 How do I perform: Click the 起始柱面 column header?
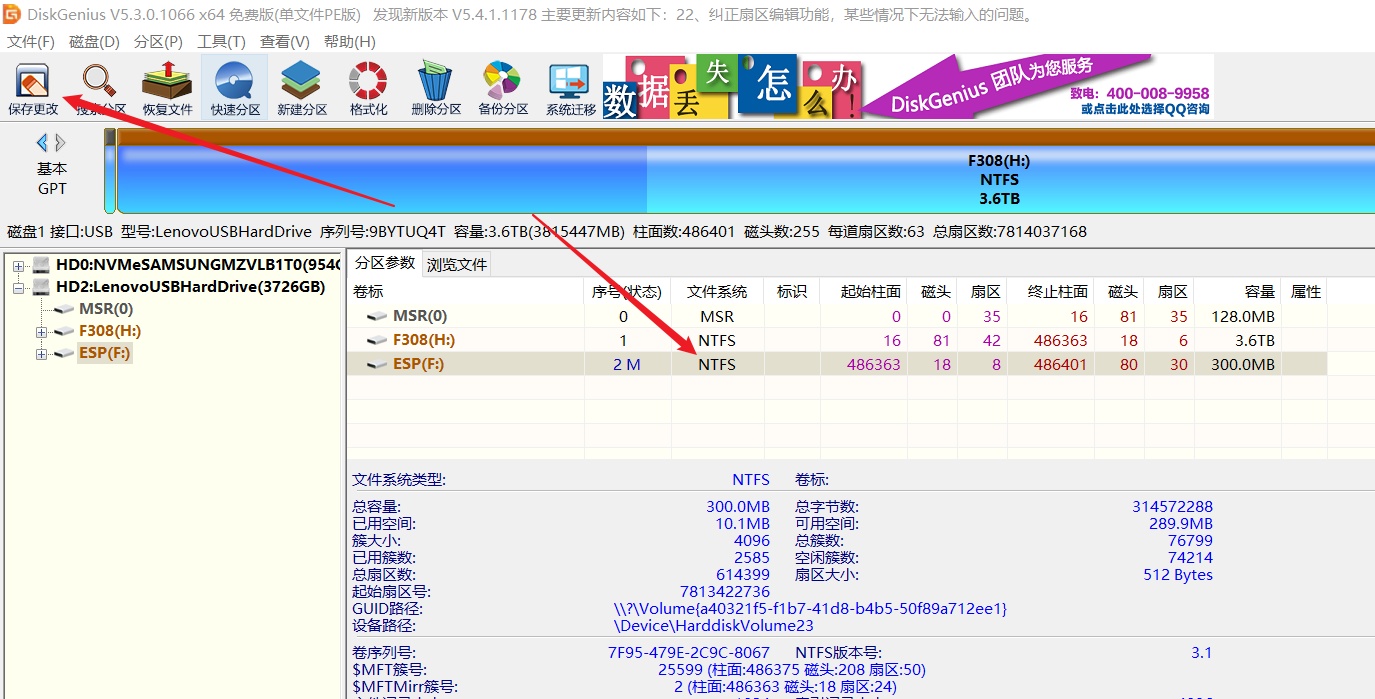pos(871,292)
